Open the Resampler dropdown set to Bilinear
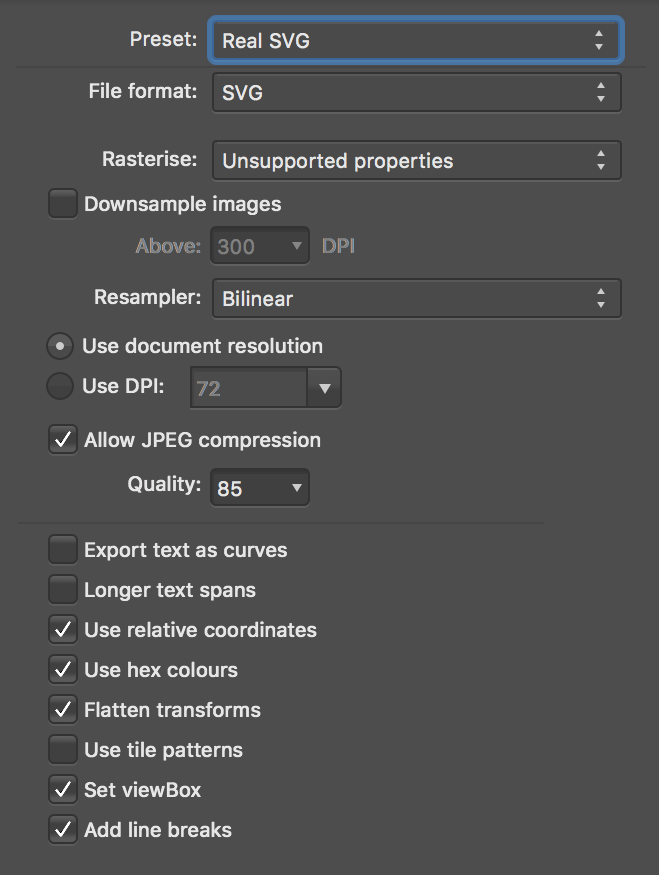The image size is (659, 875). [415, 298]
